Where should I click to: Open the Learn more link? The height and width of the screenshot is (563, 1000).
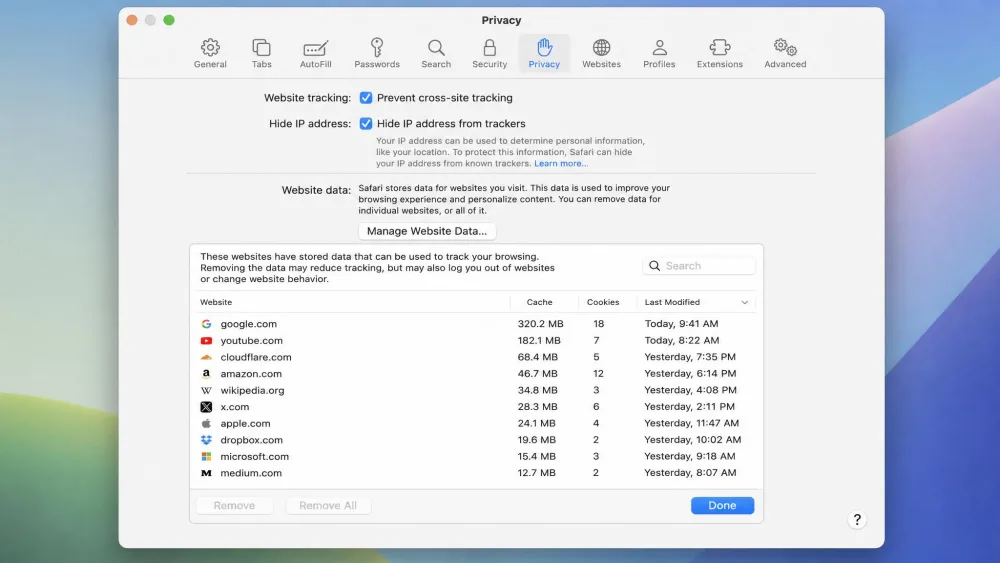561,163
